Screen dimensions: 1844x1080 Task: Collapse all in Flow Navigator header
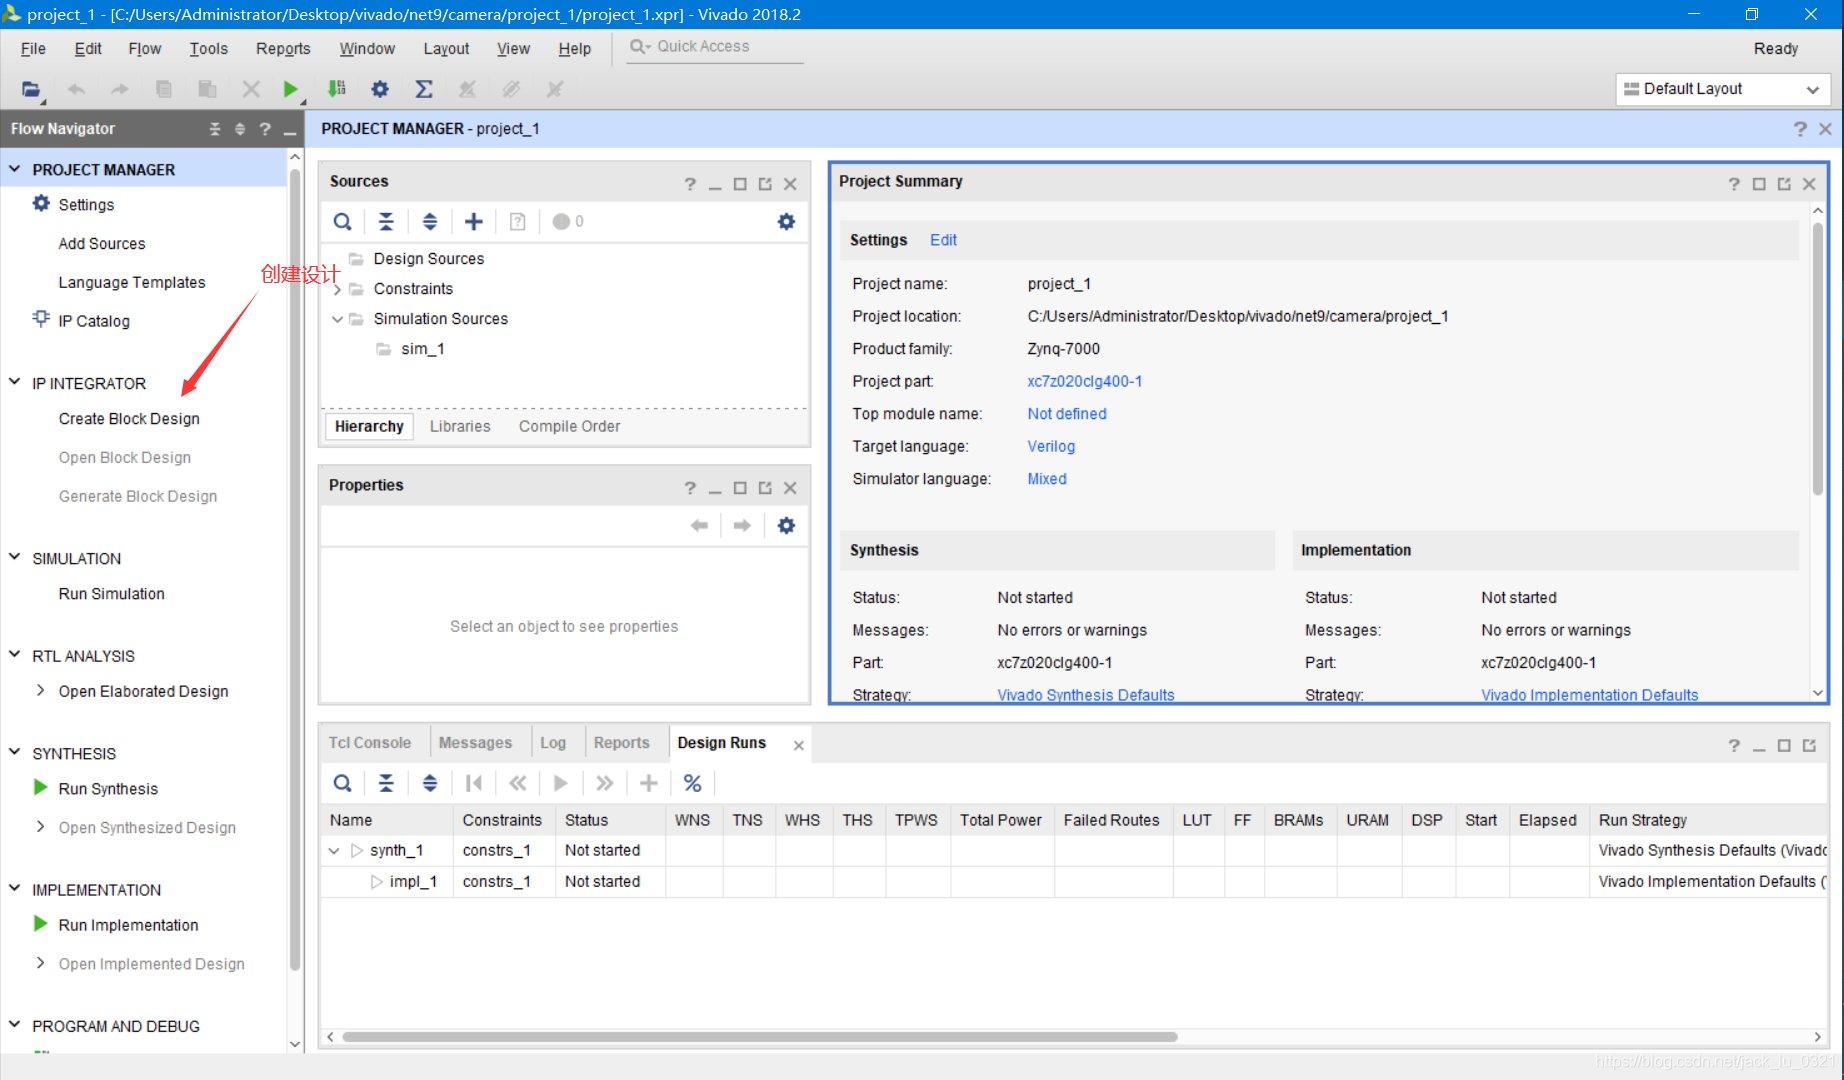pyautogui.click(x=215, y=129)
